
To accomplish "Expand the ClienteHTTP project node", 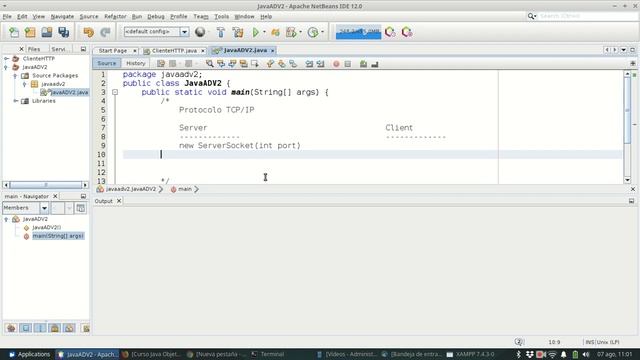I will pos(6,58).
